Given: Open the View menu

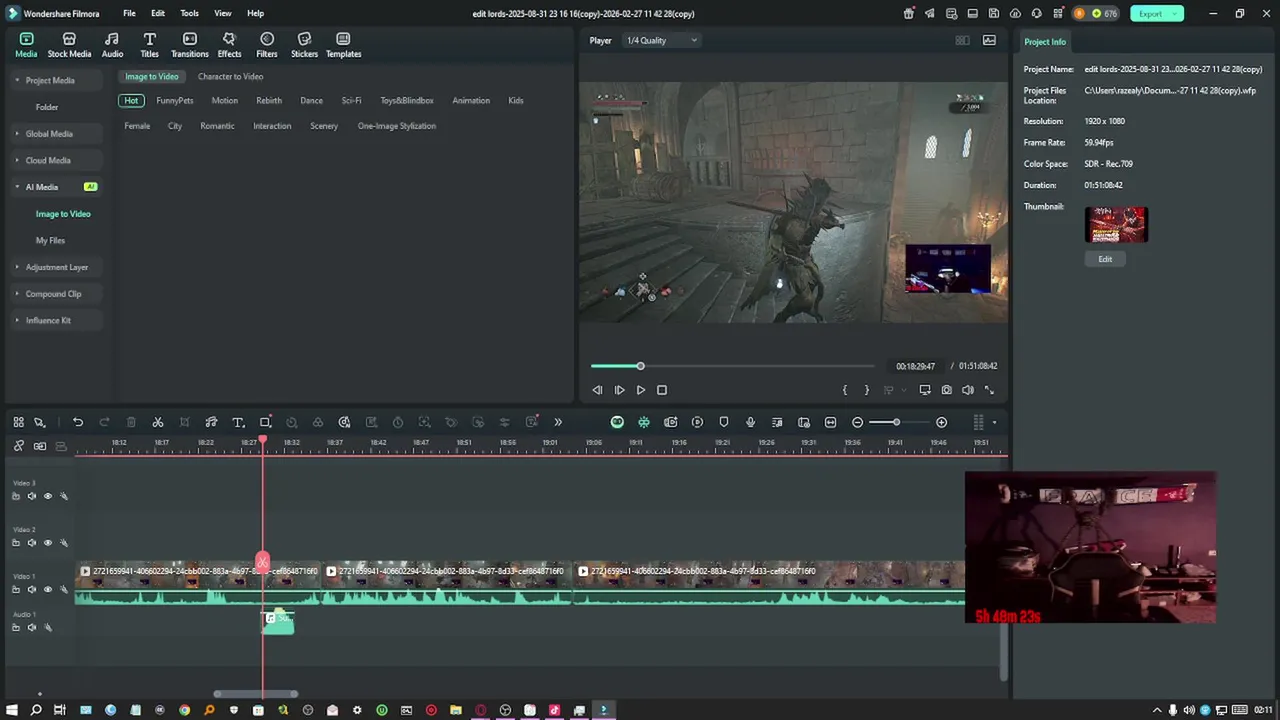Looking at the screenshot, I should click(x=223, y=13).
